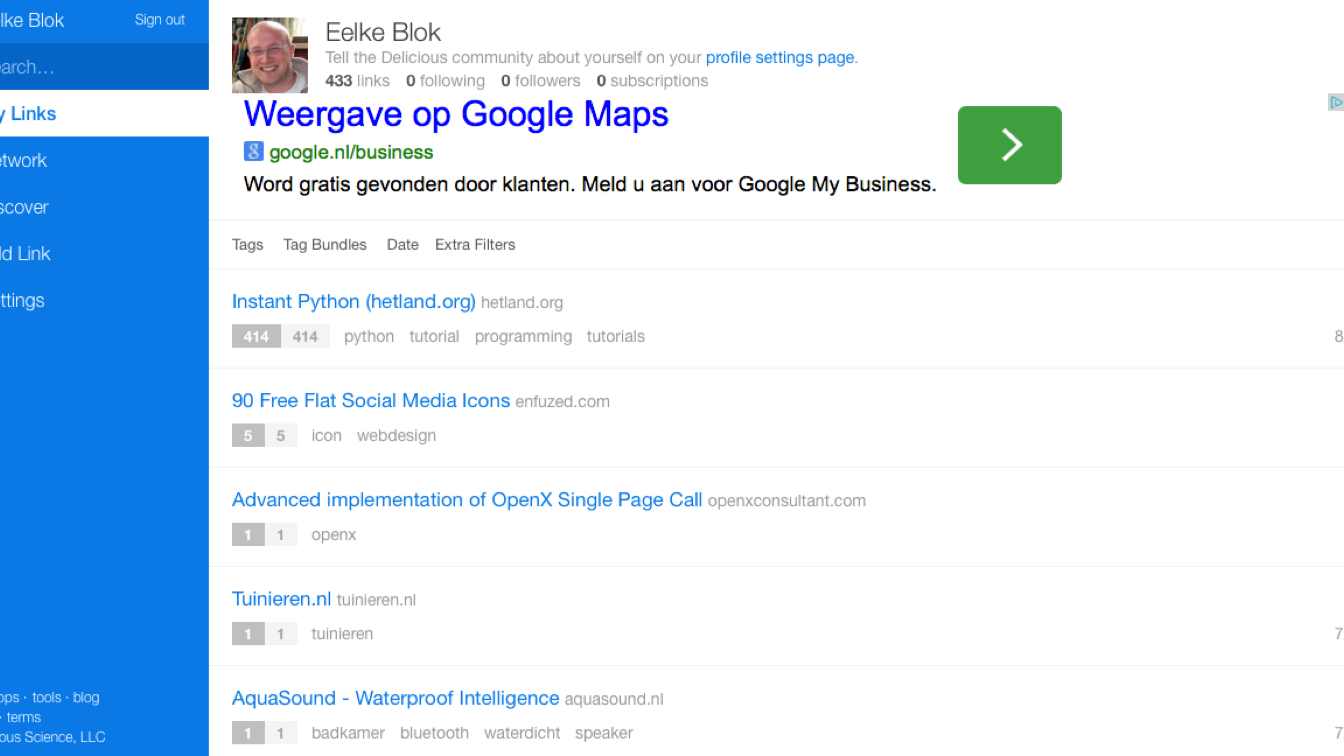Viewport: 1344px width, 756px height.
Task: Open the Tag Bundles filter
Action: [324, 244]
